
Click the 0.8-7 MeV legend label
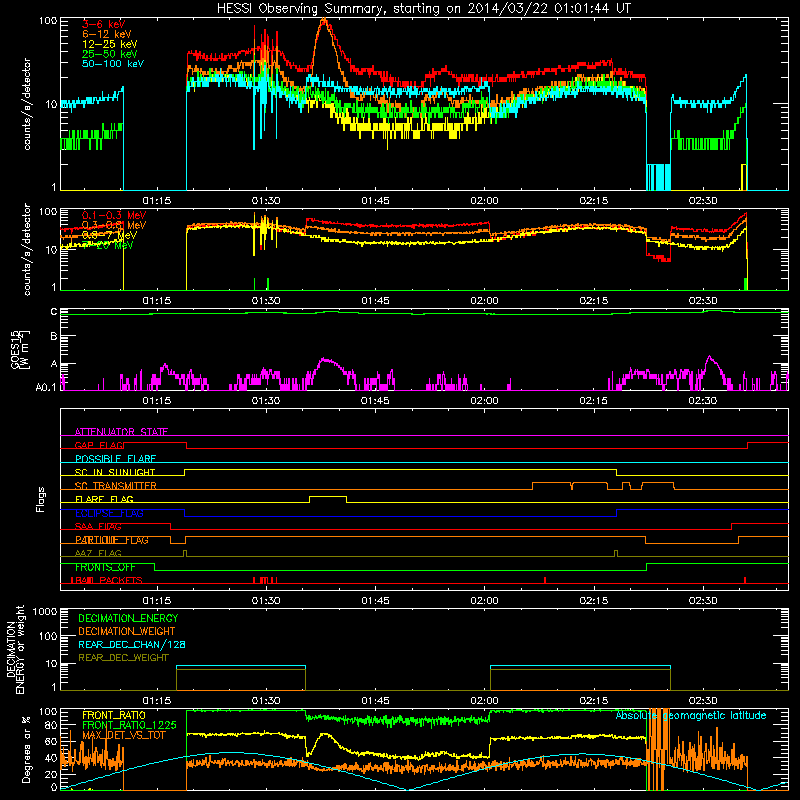(110, 235)
